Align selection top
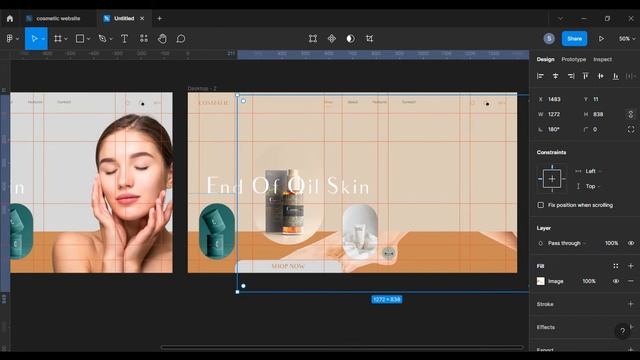640x360 pixels. click(x=586, y=76)
